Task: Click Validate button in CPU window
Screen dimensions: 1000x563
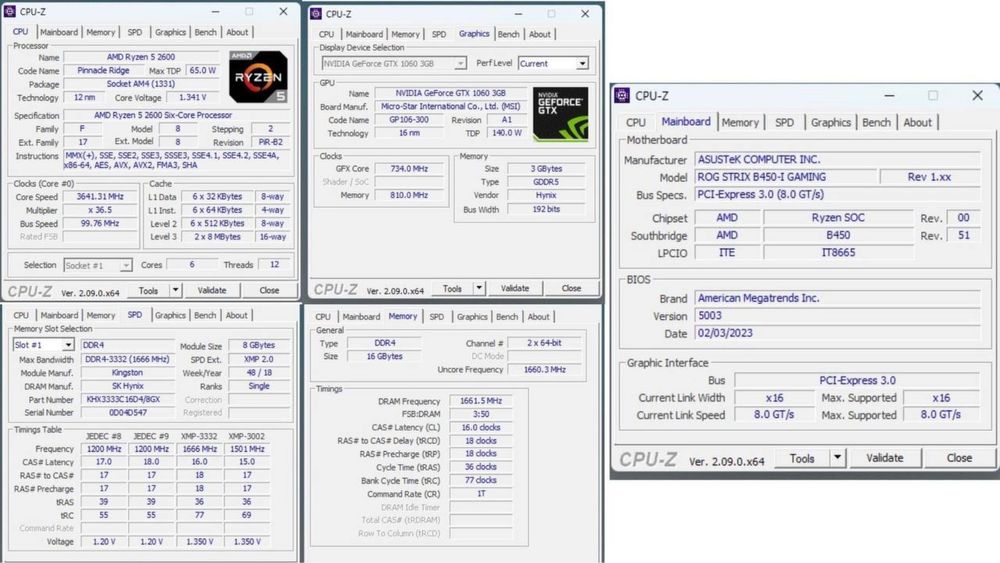Action: tap(212, 290)
